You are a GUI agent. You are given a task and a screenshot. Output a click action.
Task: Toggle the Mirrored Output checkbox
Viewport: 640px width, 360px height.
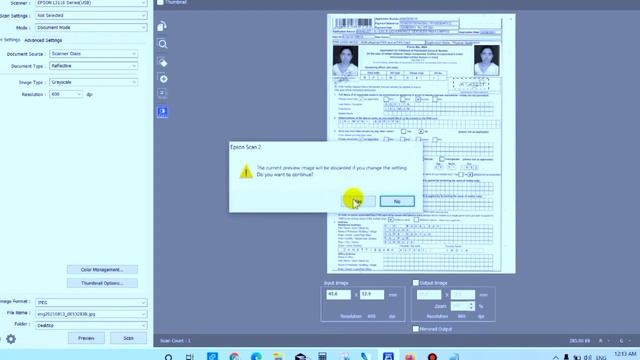point(416,329)
